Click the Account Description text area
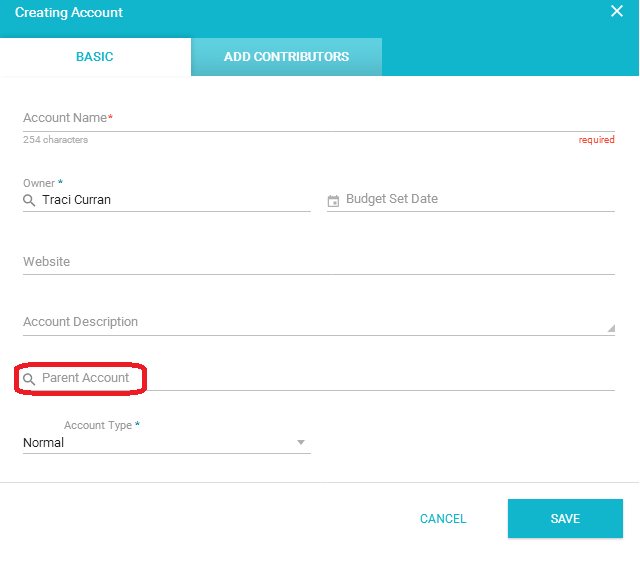640x564 pixels. (319, 322)
